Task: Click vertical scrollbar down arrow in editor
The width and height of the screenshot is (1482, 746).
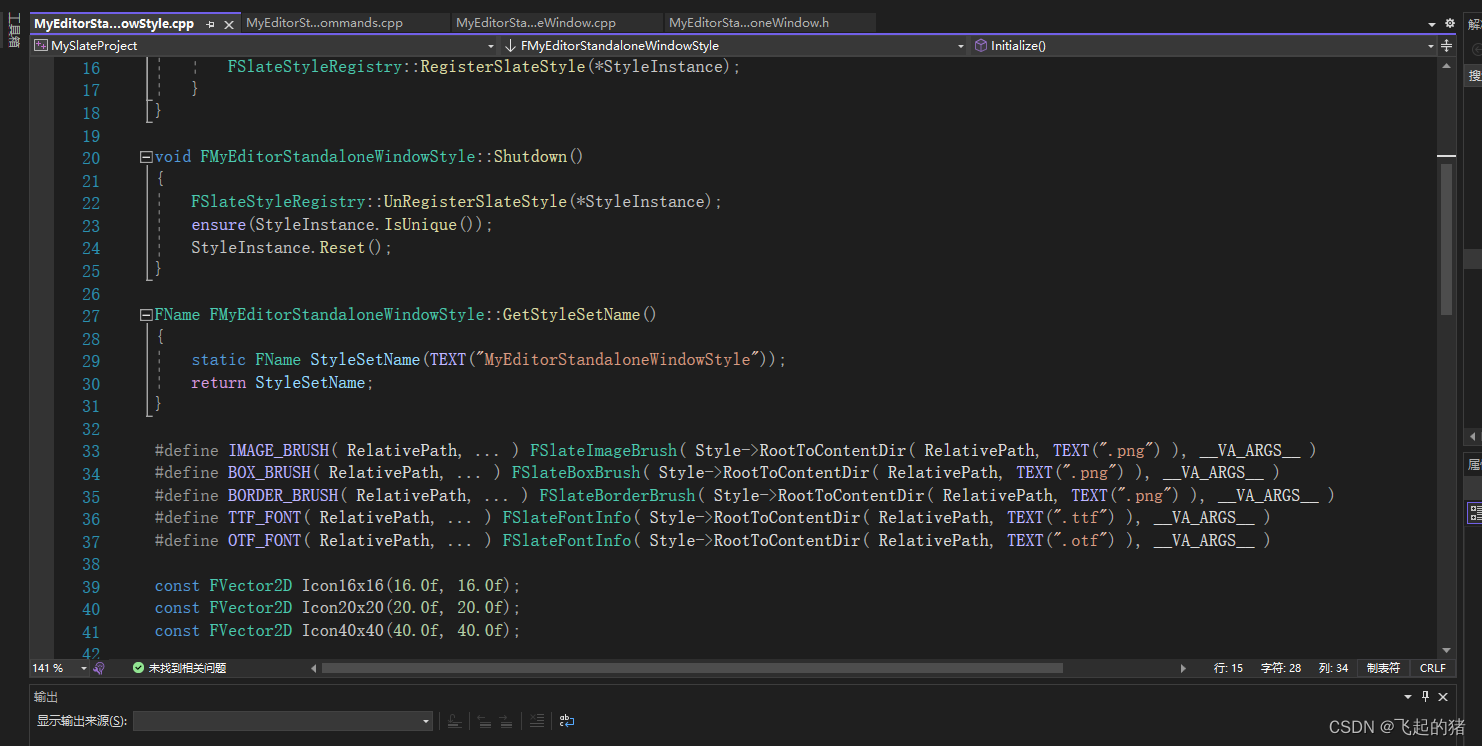Action: (x=1446, y=650)
